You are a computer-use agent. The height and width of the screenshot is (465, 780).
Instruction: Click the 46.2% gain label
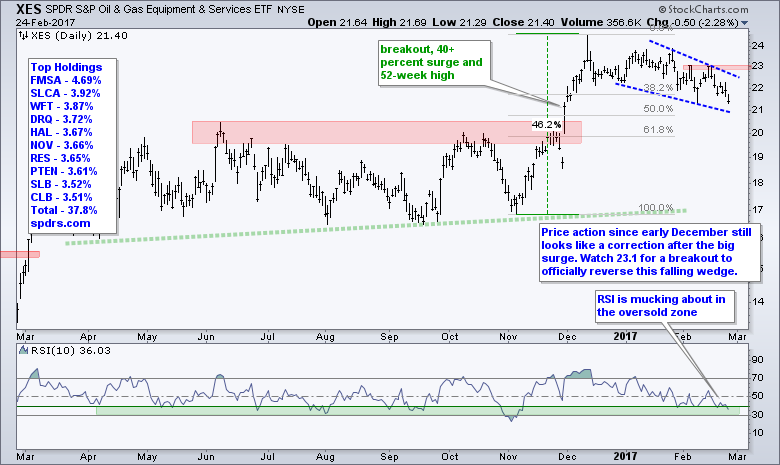[546, 124]
